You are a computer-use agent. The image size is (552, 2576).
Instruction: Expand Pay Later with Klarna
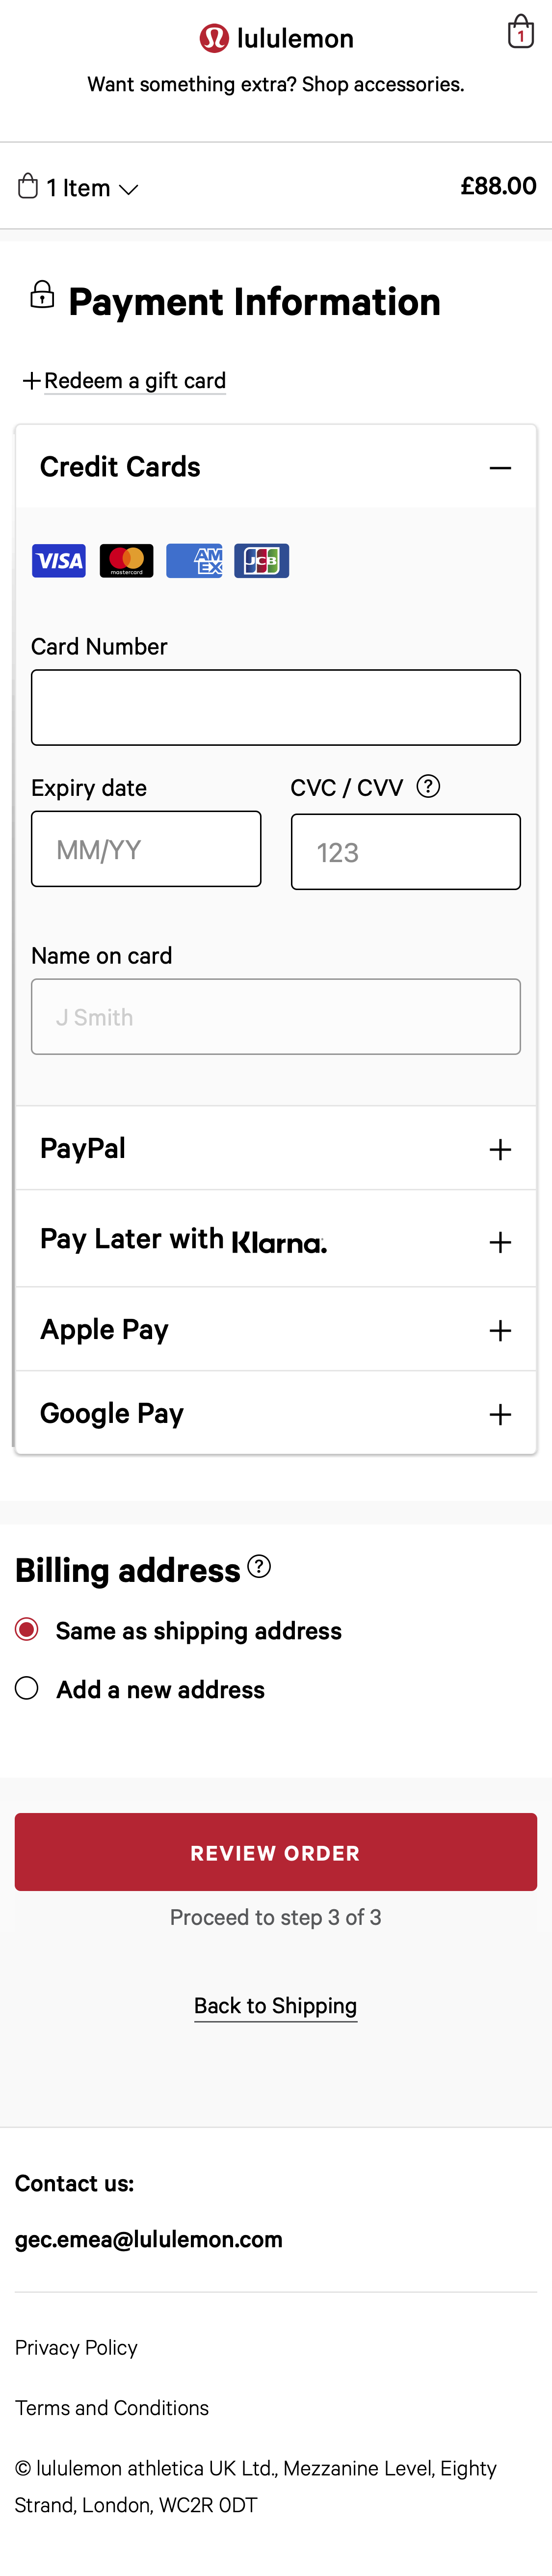click(499, 1242)
